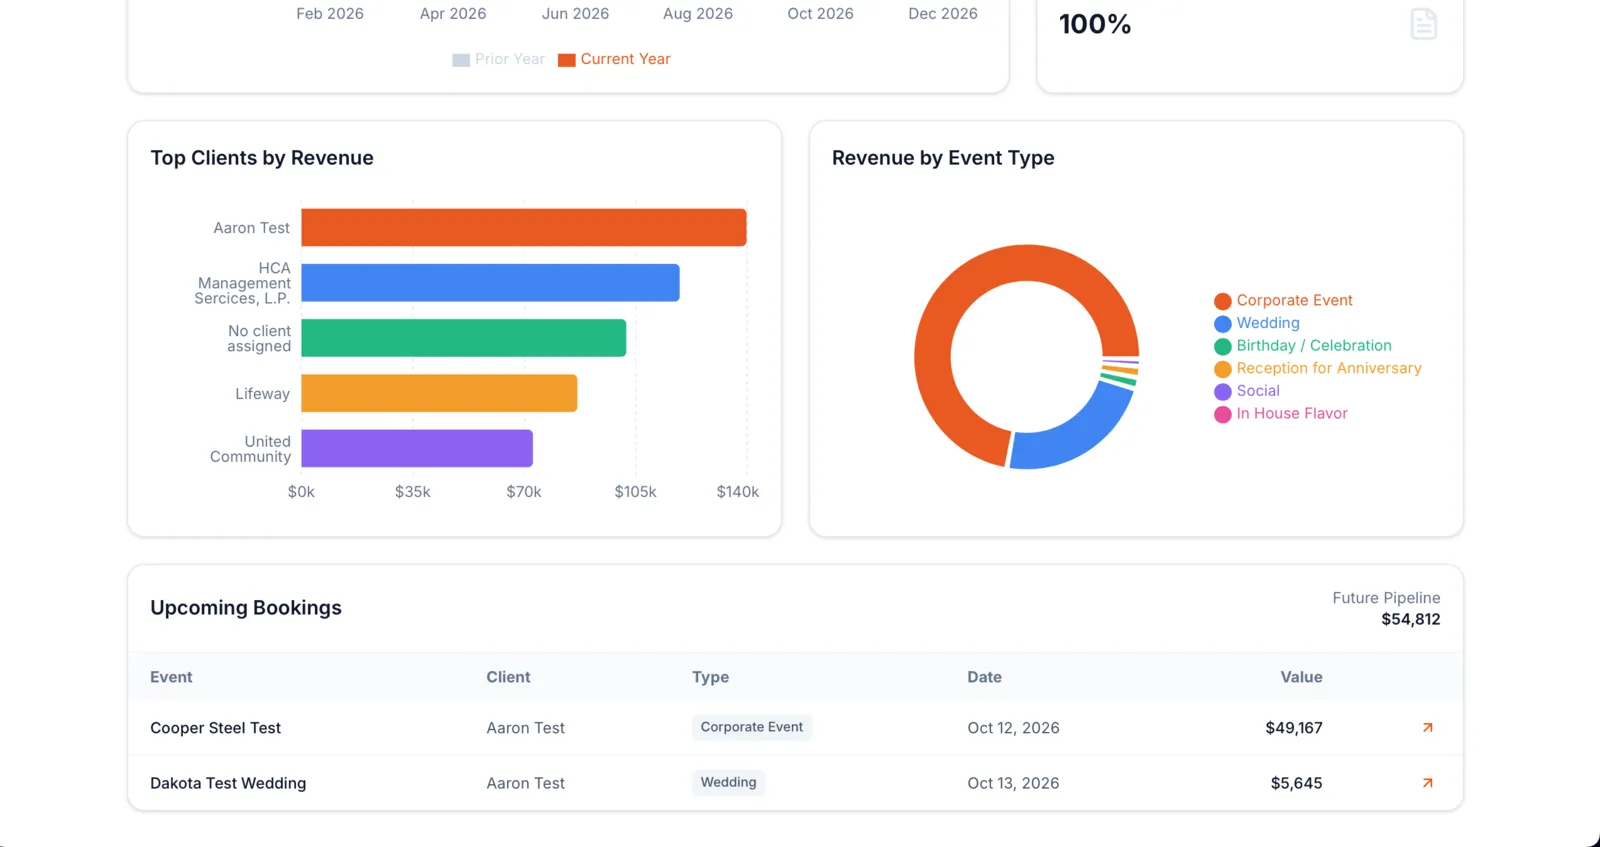
Task: Toggle Birthday / Celebration legend entry
Action: point(1303,346)
